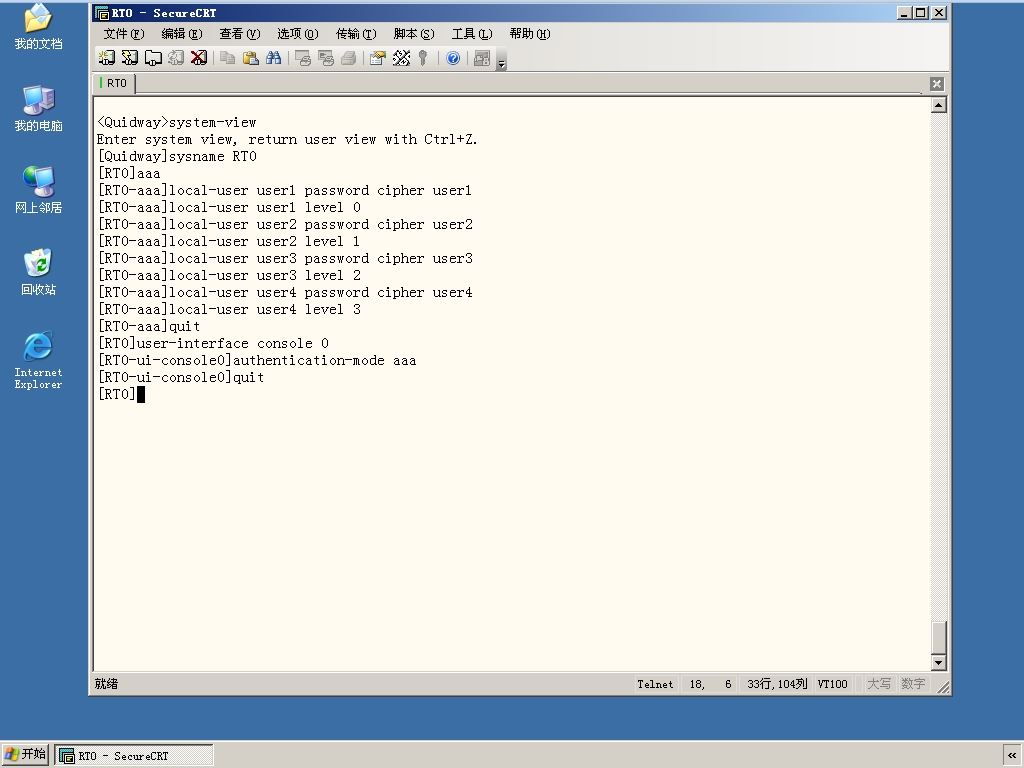This screenshot has width=1024, height=768.
Task: Click the terminal cursor at [RT0] prompt
Action: (141, 394)
